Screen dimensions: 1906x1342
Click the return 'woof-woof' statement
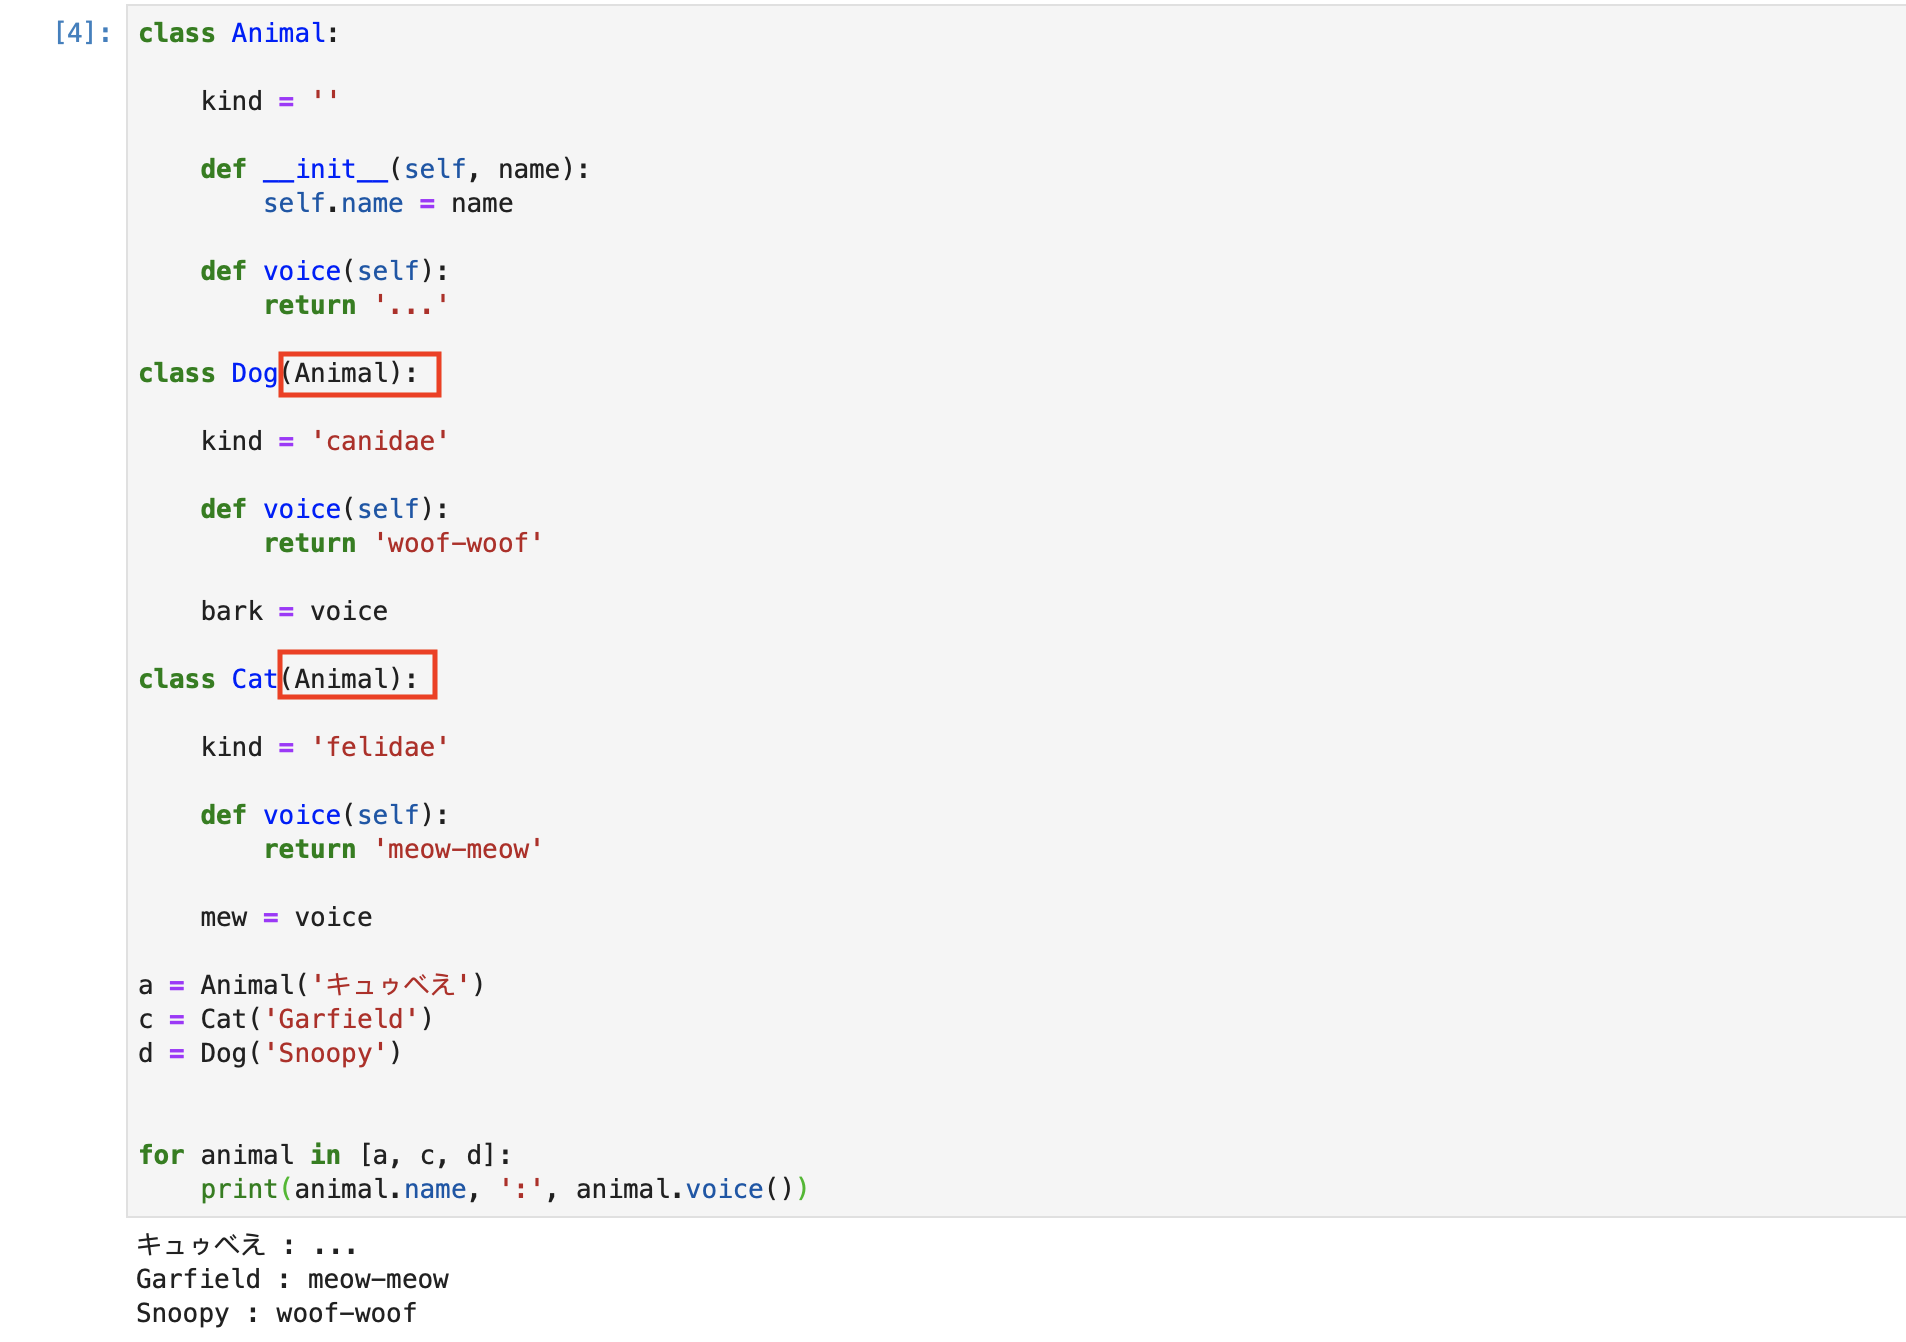pyautogui.click(x=403, y=543)
